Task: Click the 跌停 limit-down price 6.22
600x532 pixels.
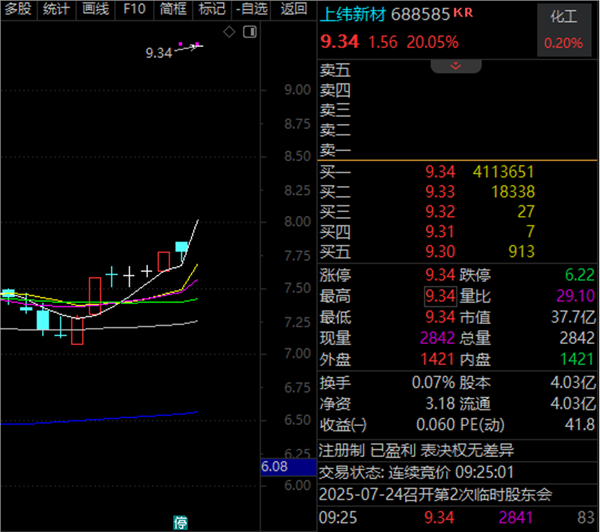Action: pos(580,275)
